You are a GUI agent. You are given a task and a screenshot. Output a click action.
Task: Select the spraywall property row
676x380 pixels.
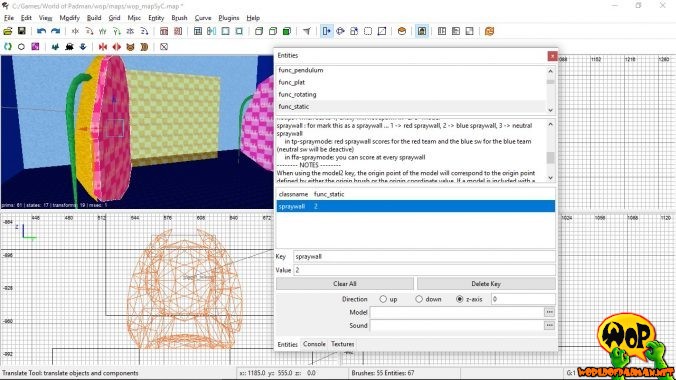(416, 206)
